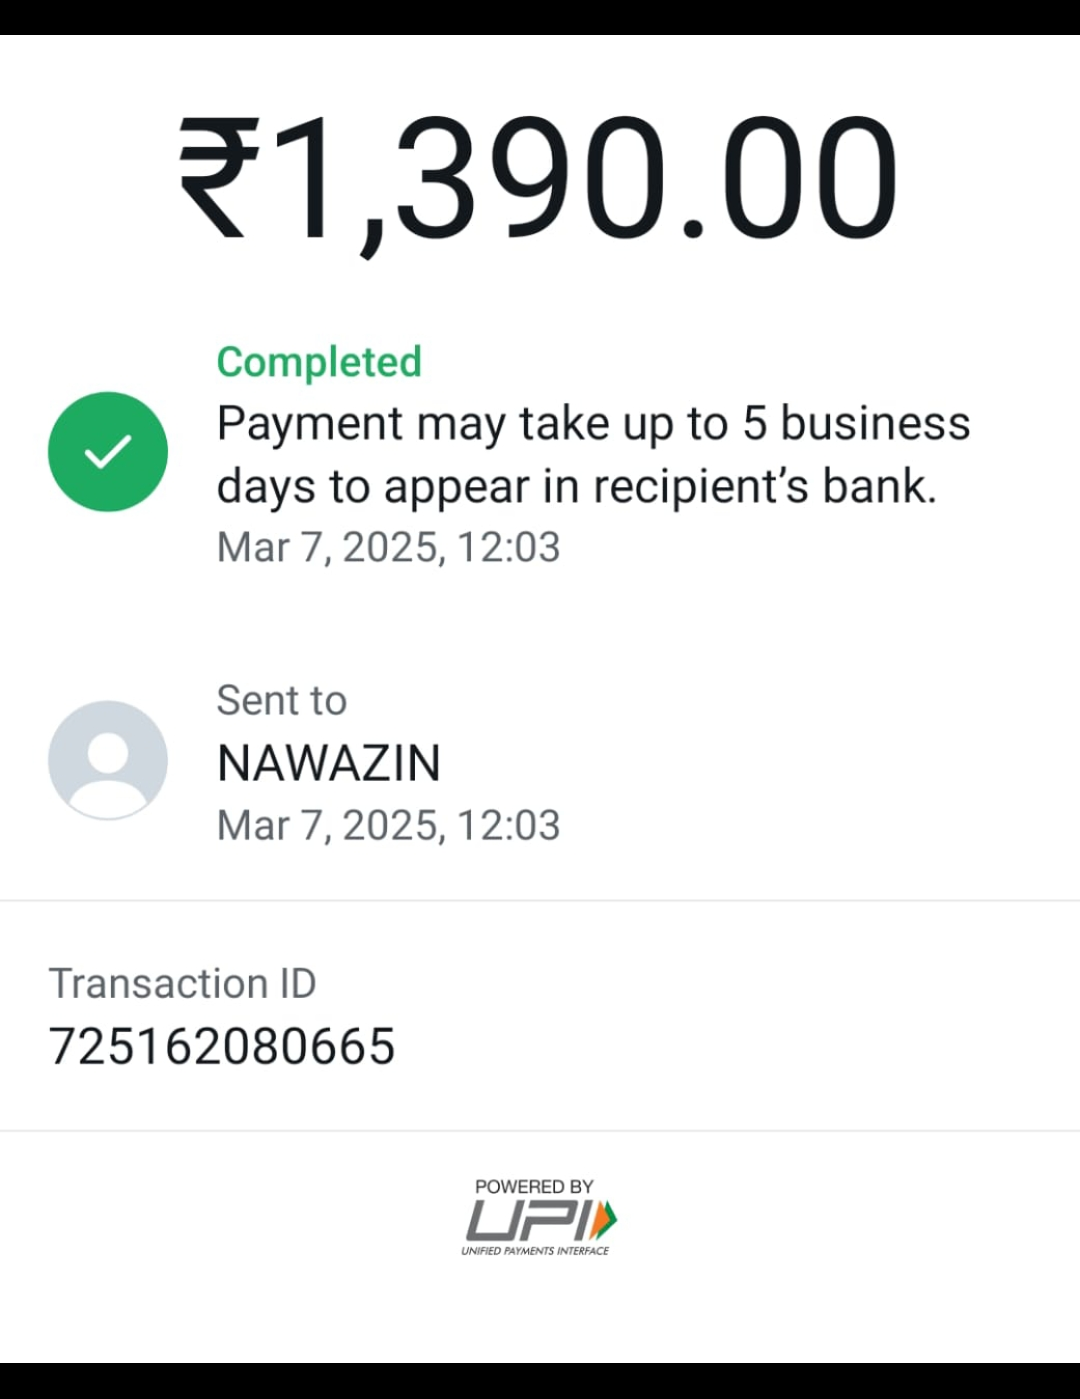Screen dimensions: 1080x1399
Task: Tap the black bar at the bottom
Action: pos(540,1381)
